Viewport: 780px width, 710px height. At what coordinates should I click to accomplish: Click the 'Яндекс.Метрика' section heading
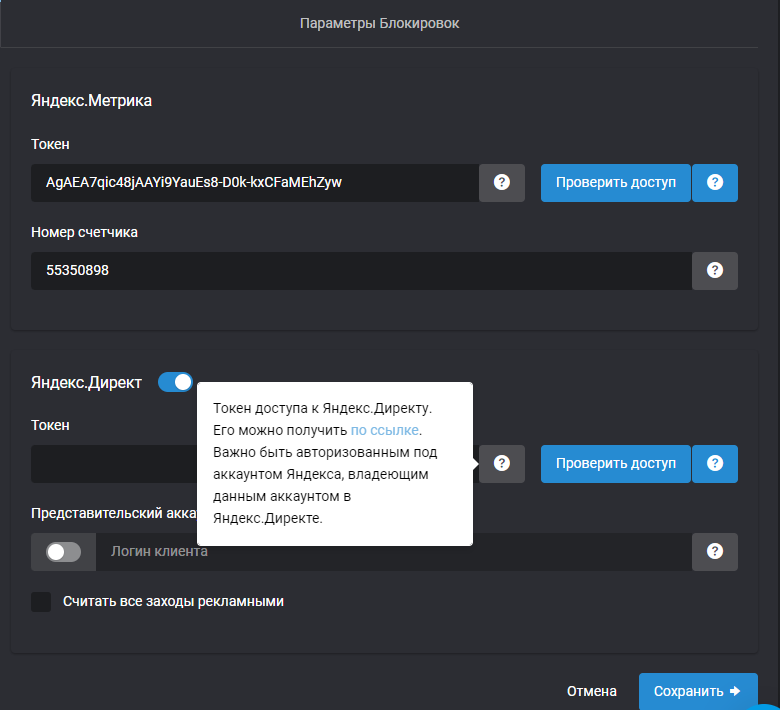coord(92,101)
